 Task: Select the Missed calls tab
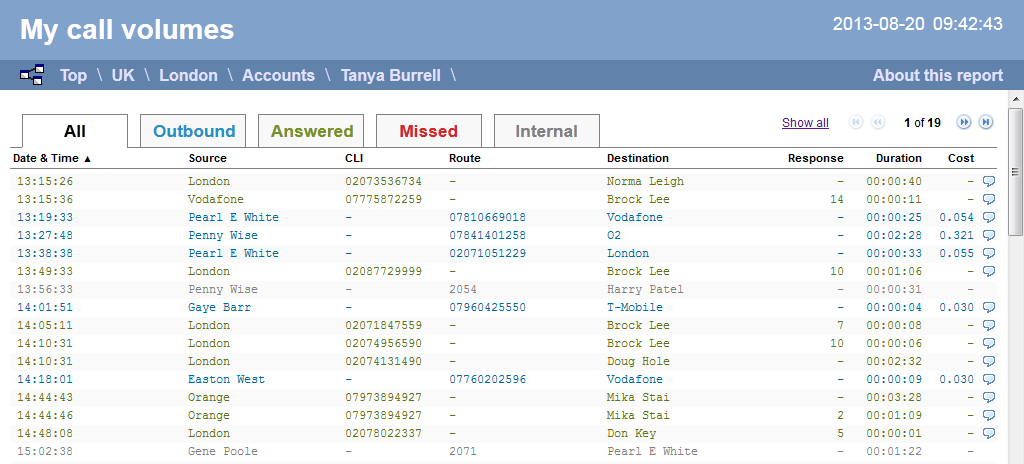tap(428, 131)
